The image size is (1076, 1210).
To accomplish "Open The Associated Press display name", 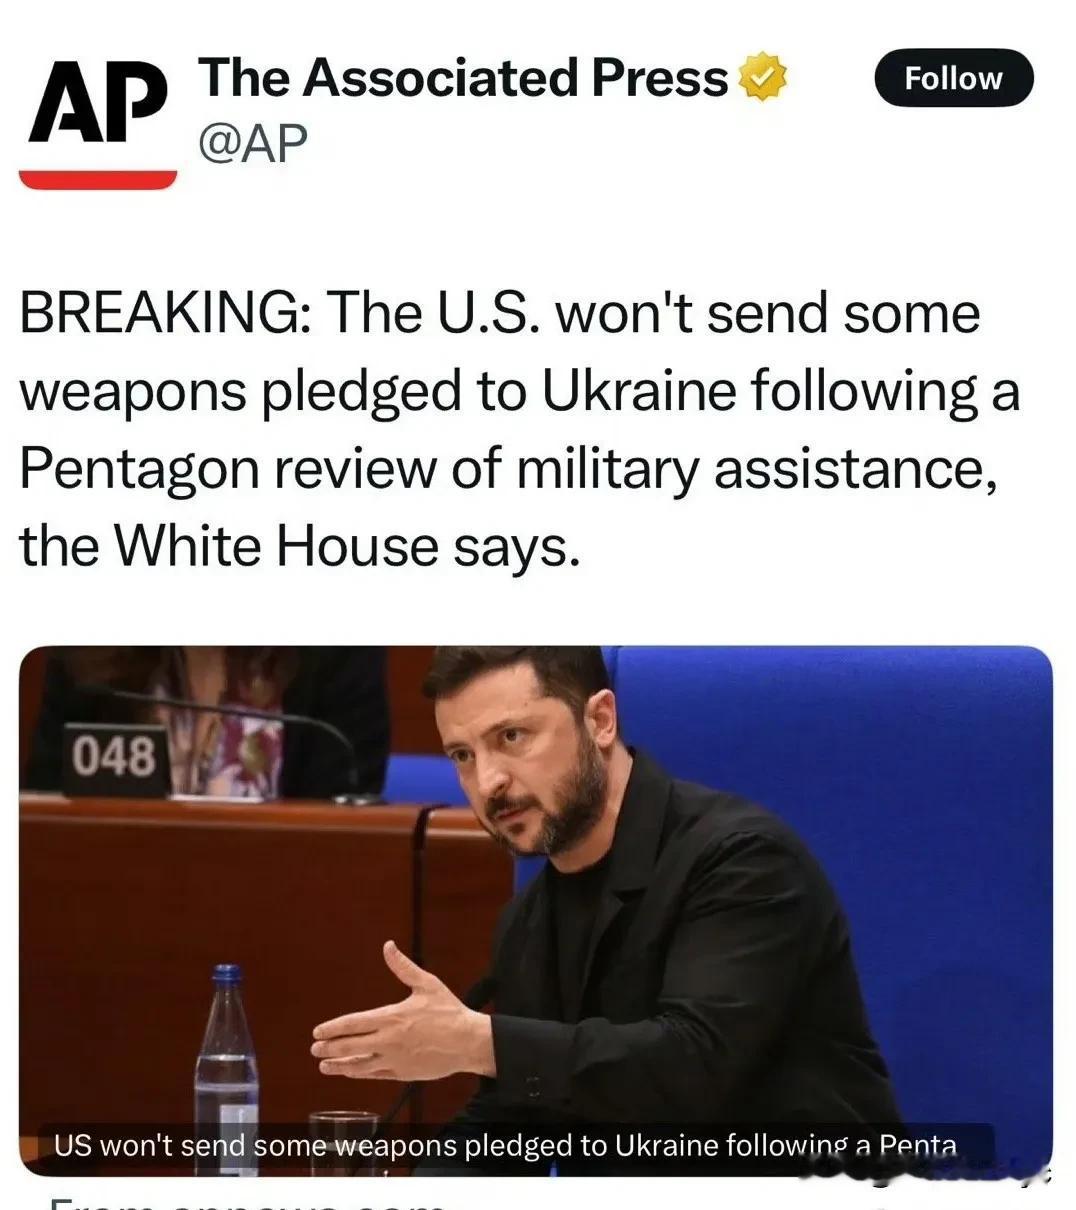I will click(x=465, y=78).
